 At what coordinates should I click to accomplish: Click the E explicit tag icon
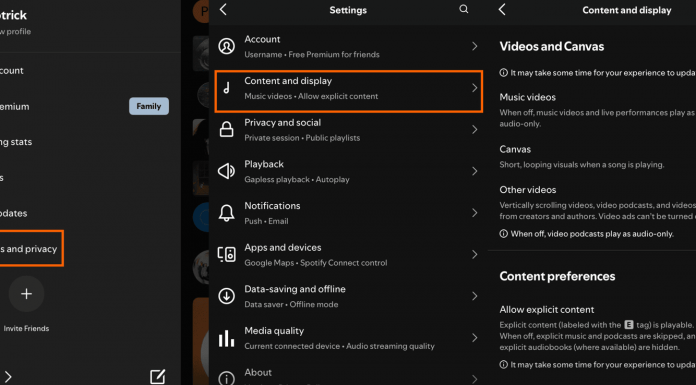coord(629,325)
